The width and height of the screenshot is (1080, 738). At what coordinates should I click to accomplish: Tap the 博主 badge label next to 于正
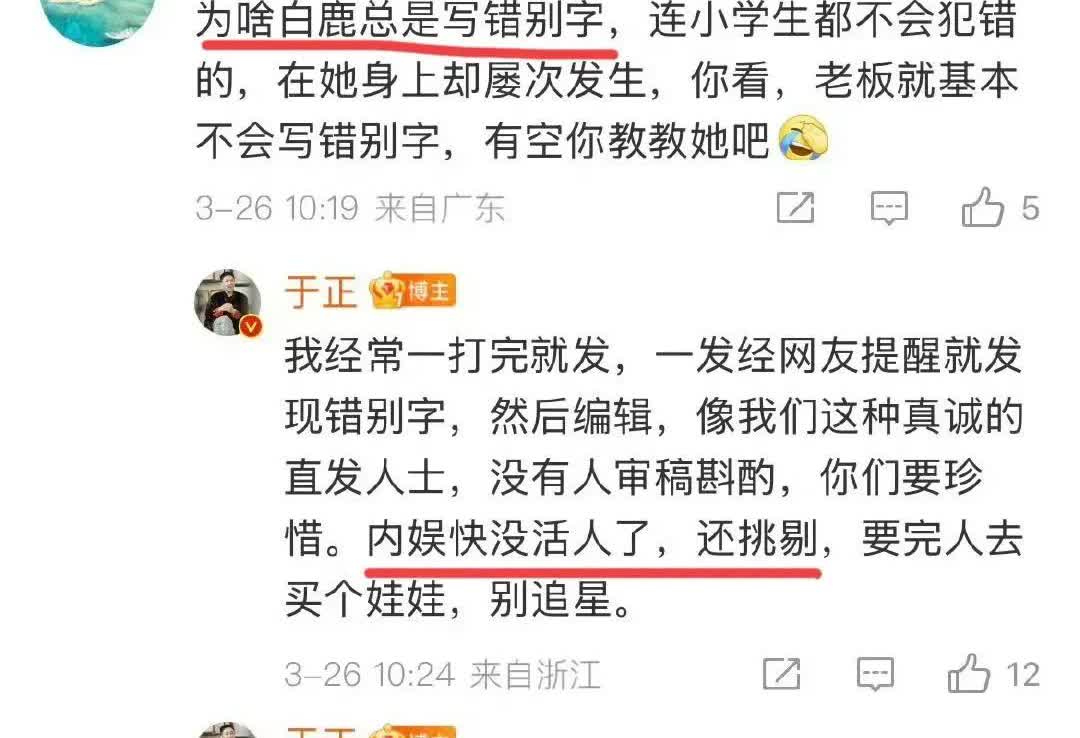(429, 291)
